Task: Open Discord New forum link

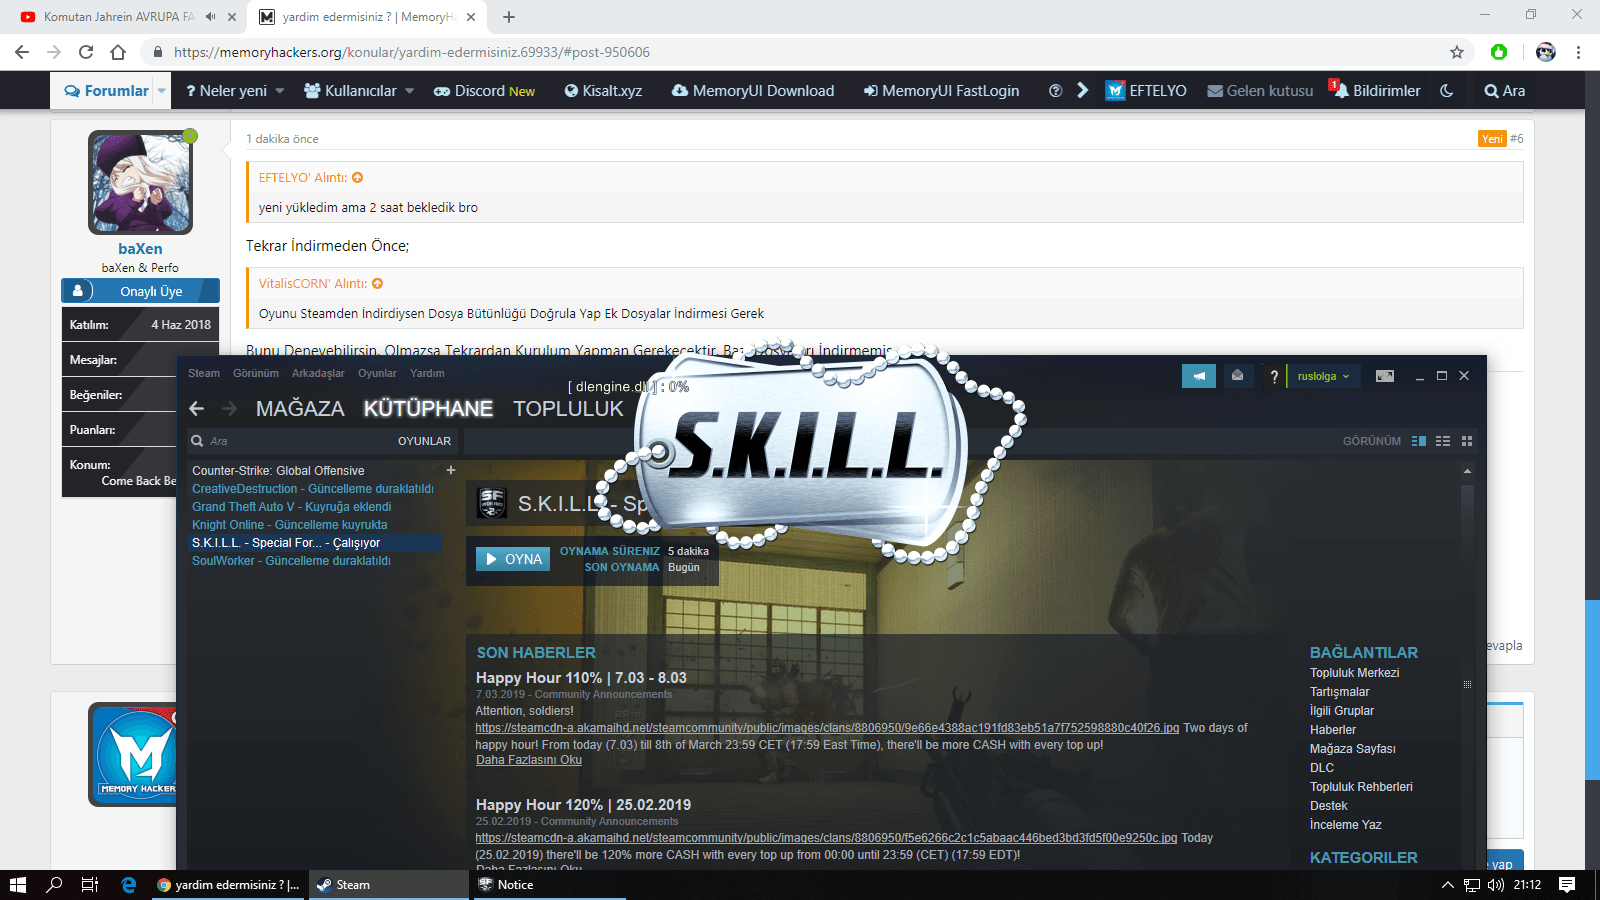Action: click(x=484, y=91)
